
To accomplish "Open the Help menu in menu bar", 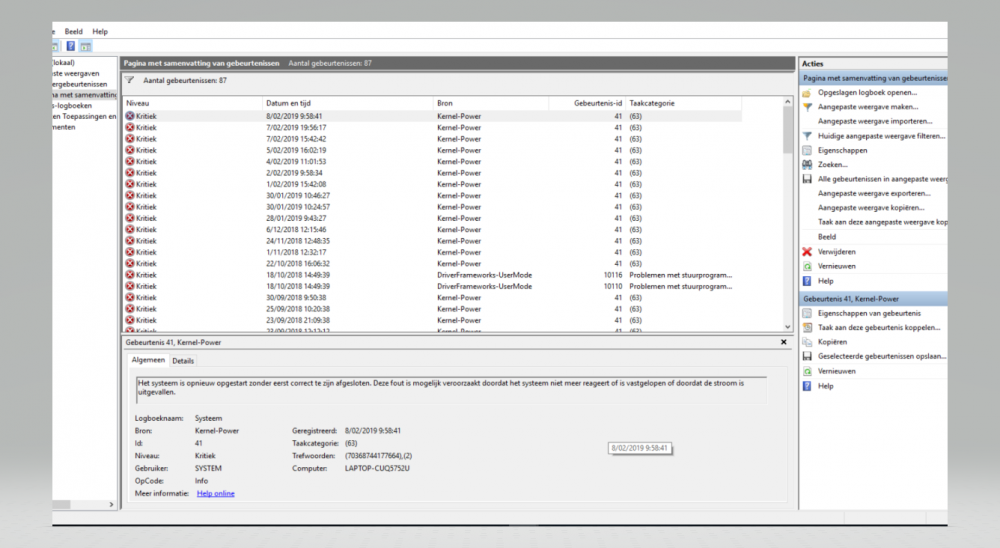I will (x=100, y=31).
